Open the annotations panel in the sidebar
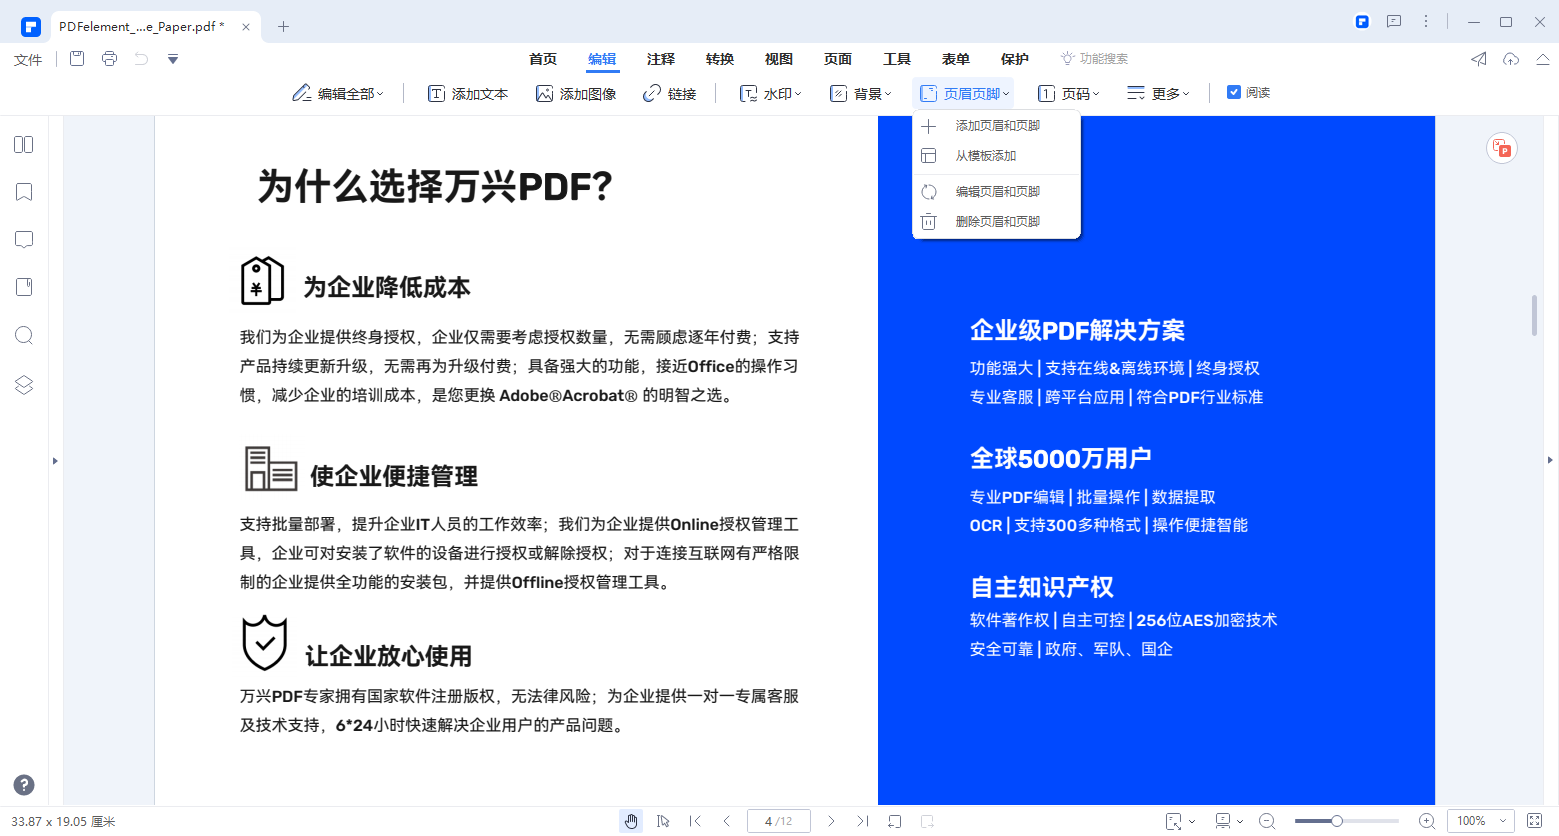 point(24,239)
